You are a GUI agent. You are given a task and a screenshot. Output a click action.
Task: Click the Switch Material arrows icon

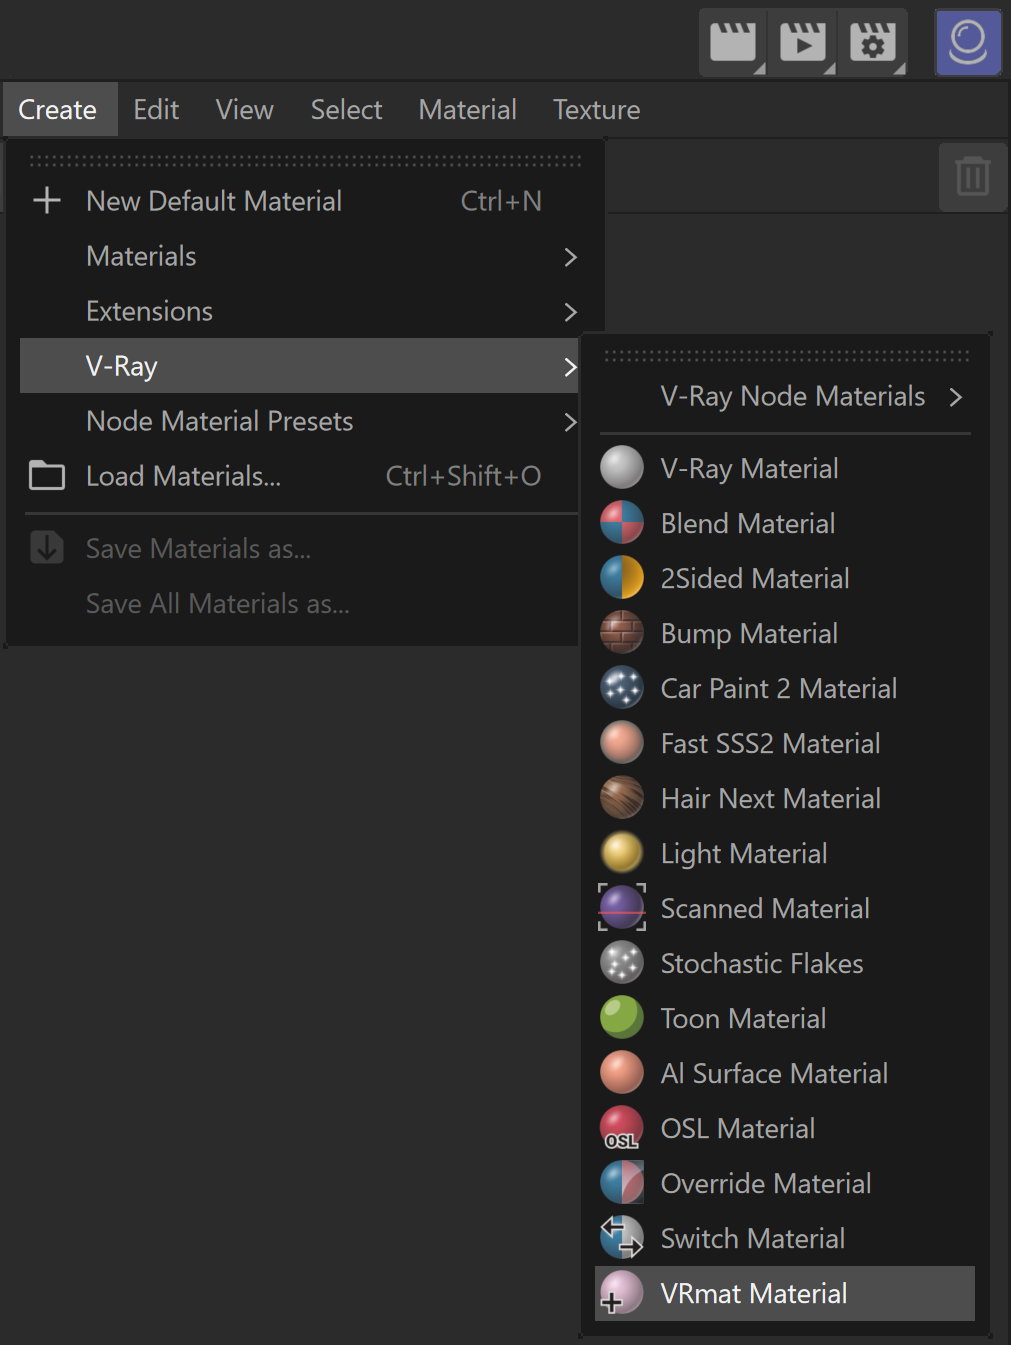tap(622, 1238)
